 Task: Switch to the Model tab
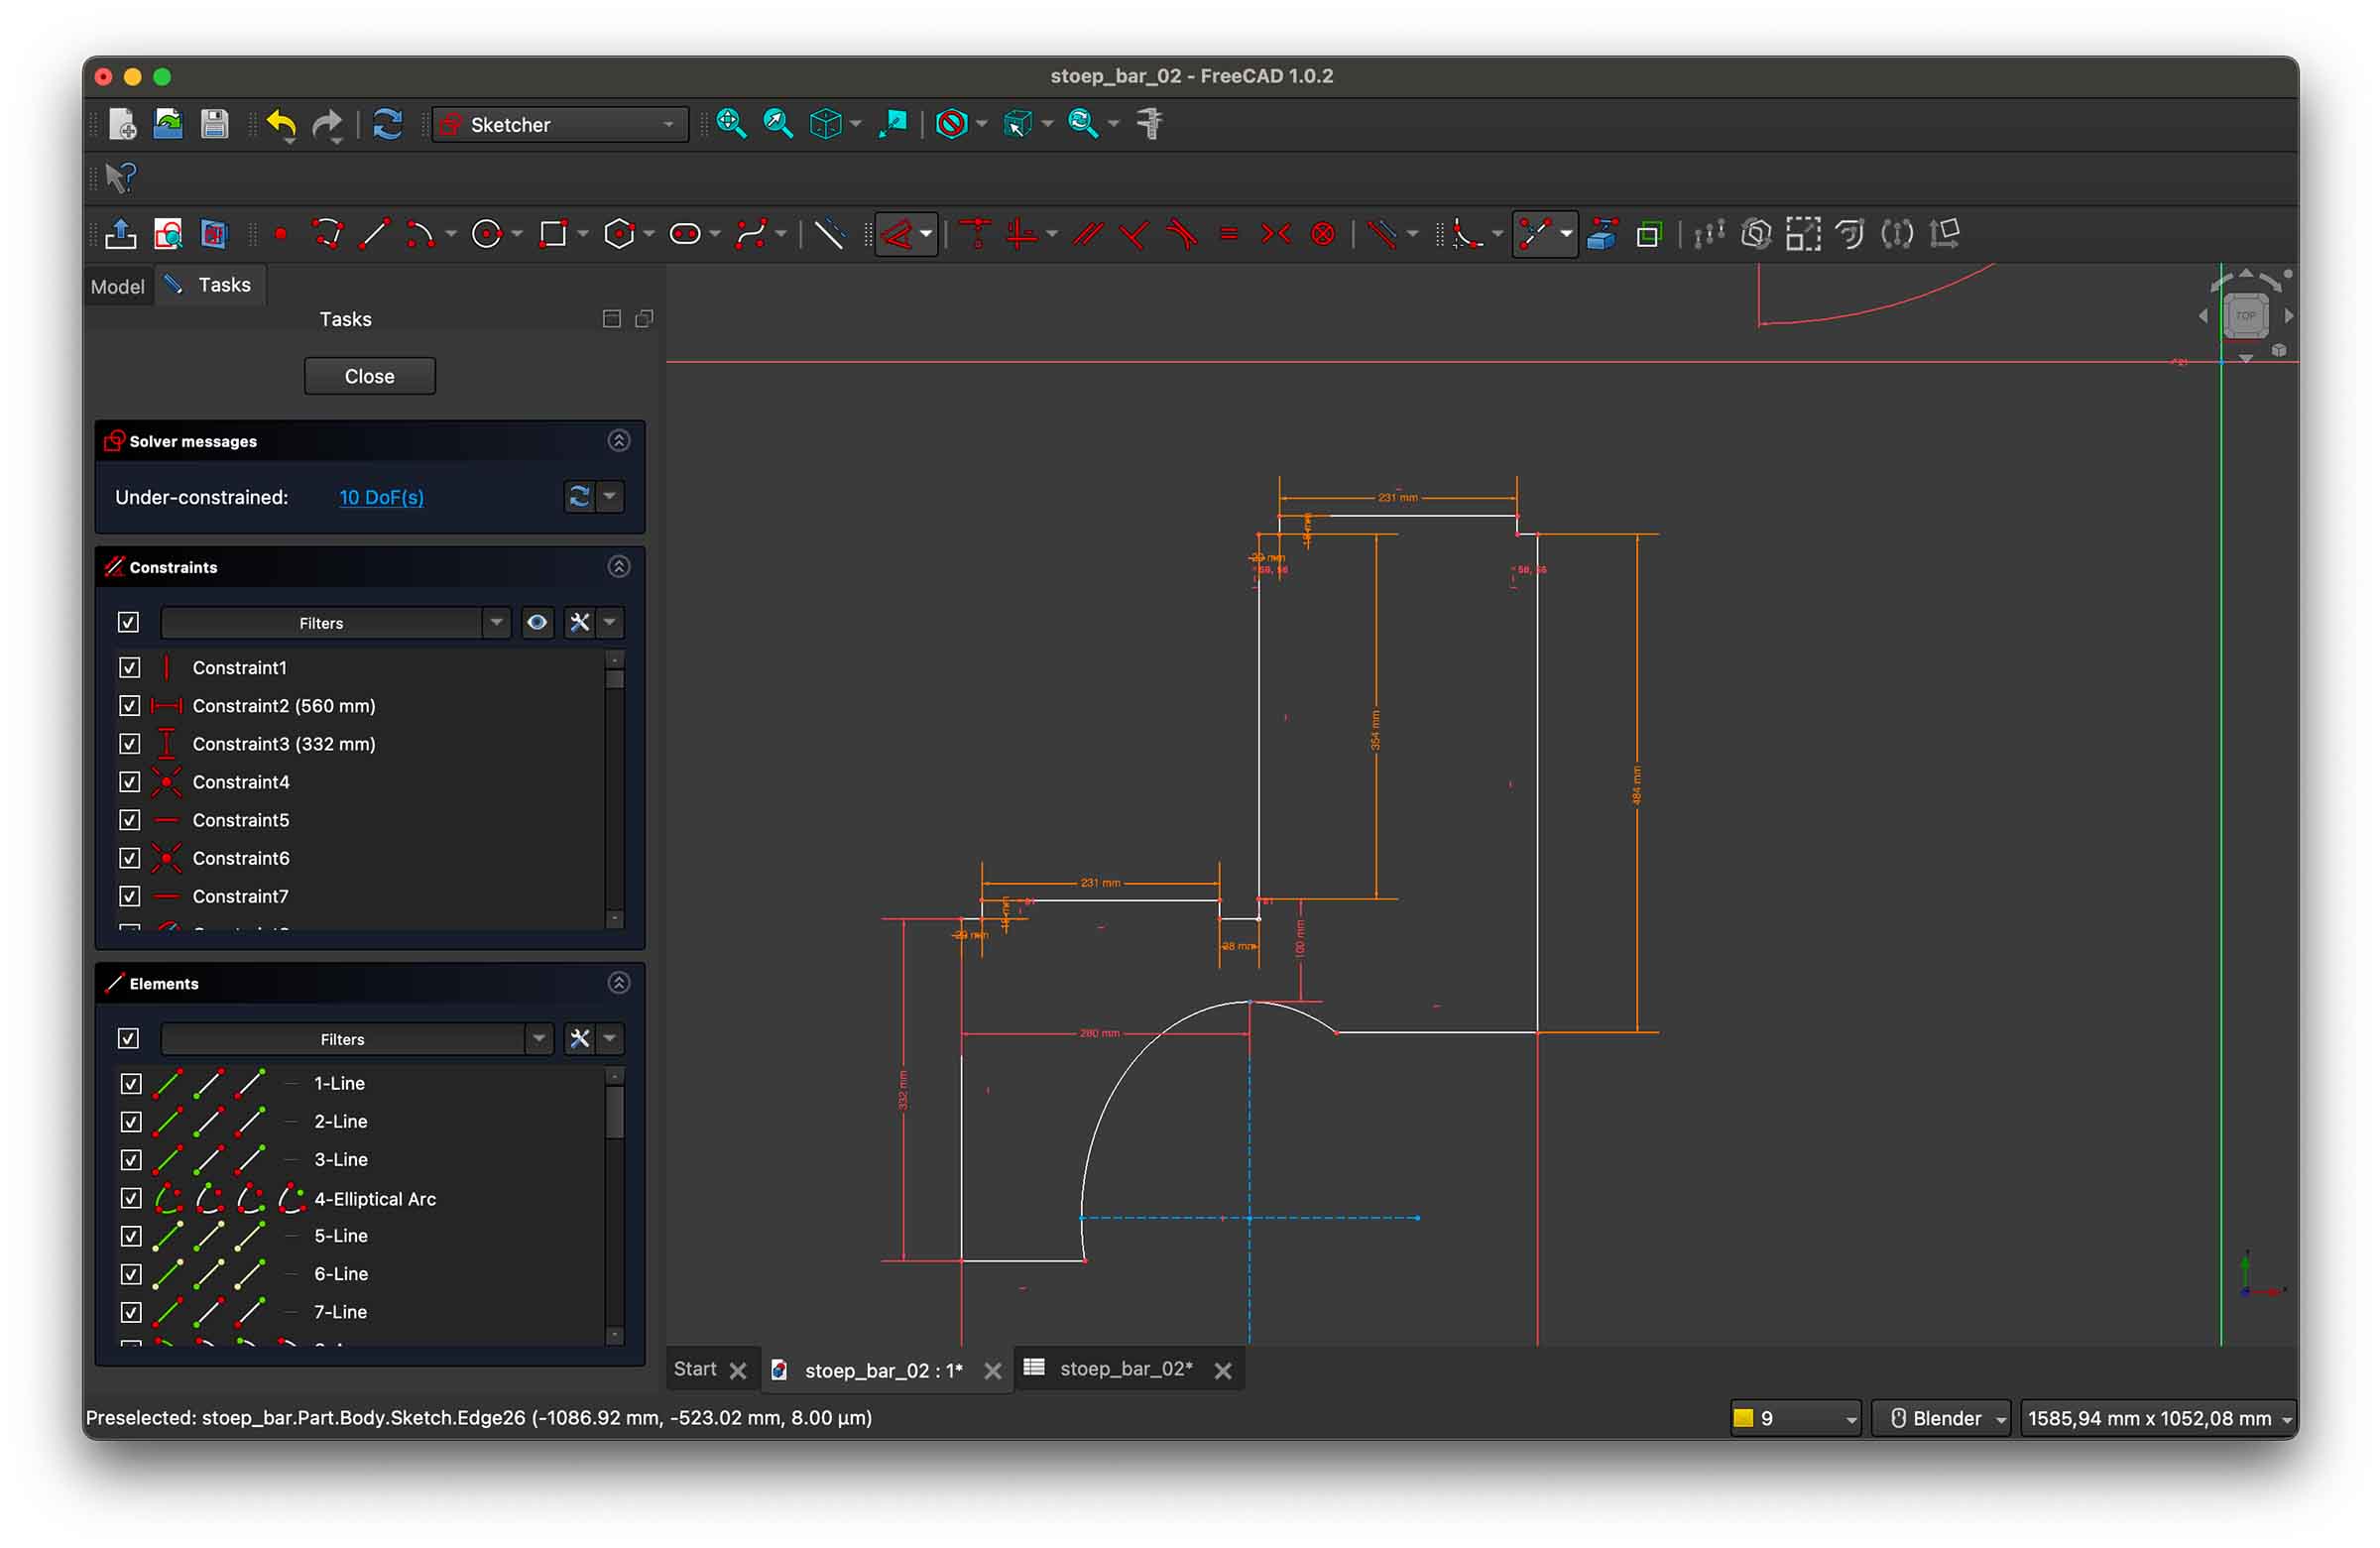(x=118, y=287)
